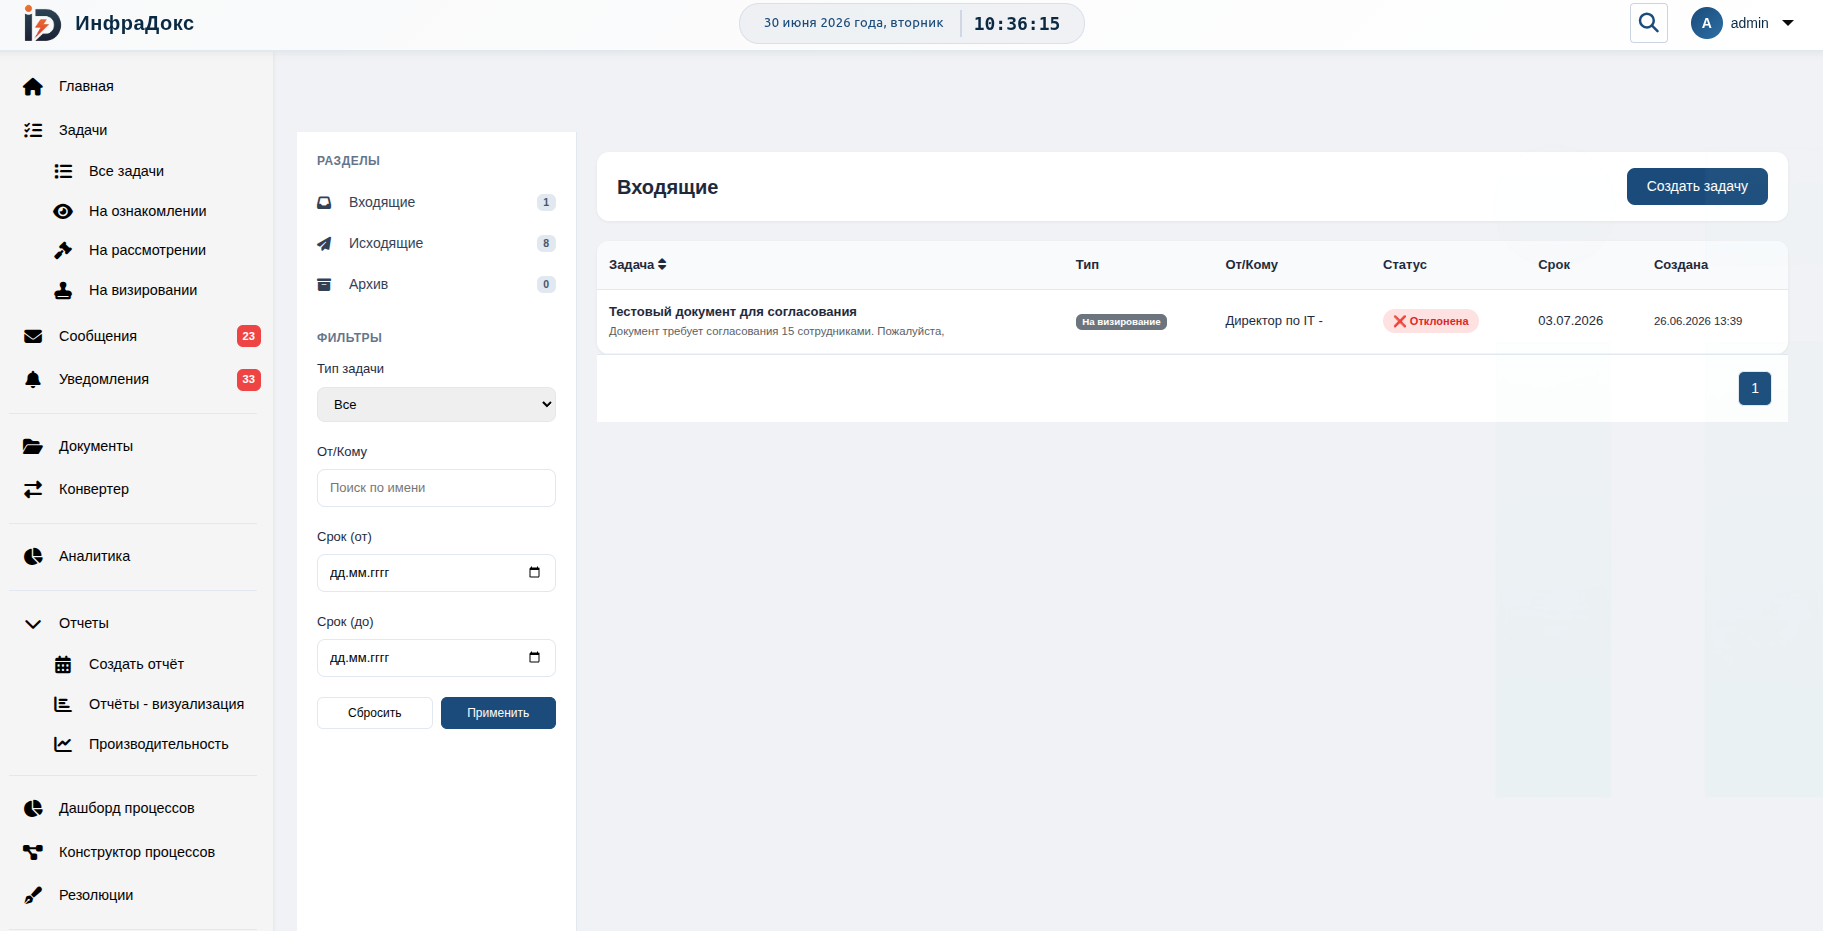Image resolution: width=1823 pixels, height=931 pixels.
Task: Open search via the magnifier icon
Action: (x=1648, y=22)
